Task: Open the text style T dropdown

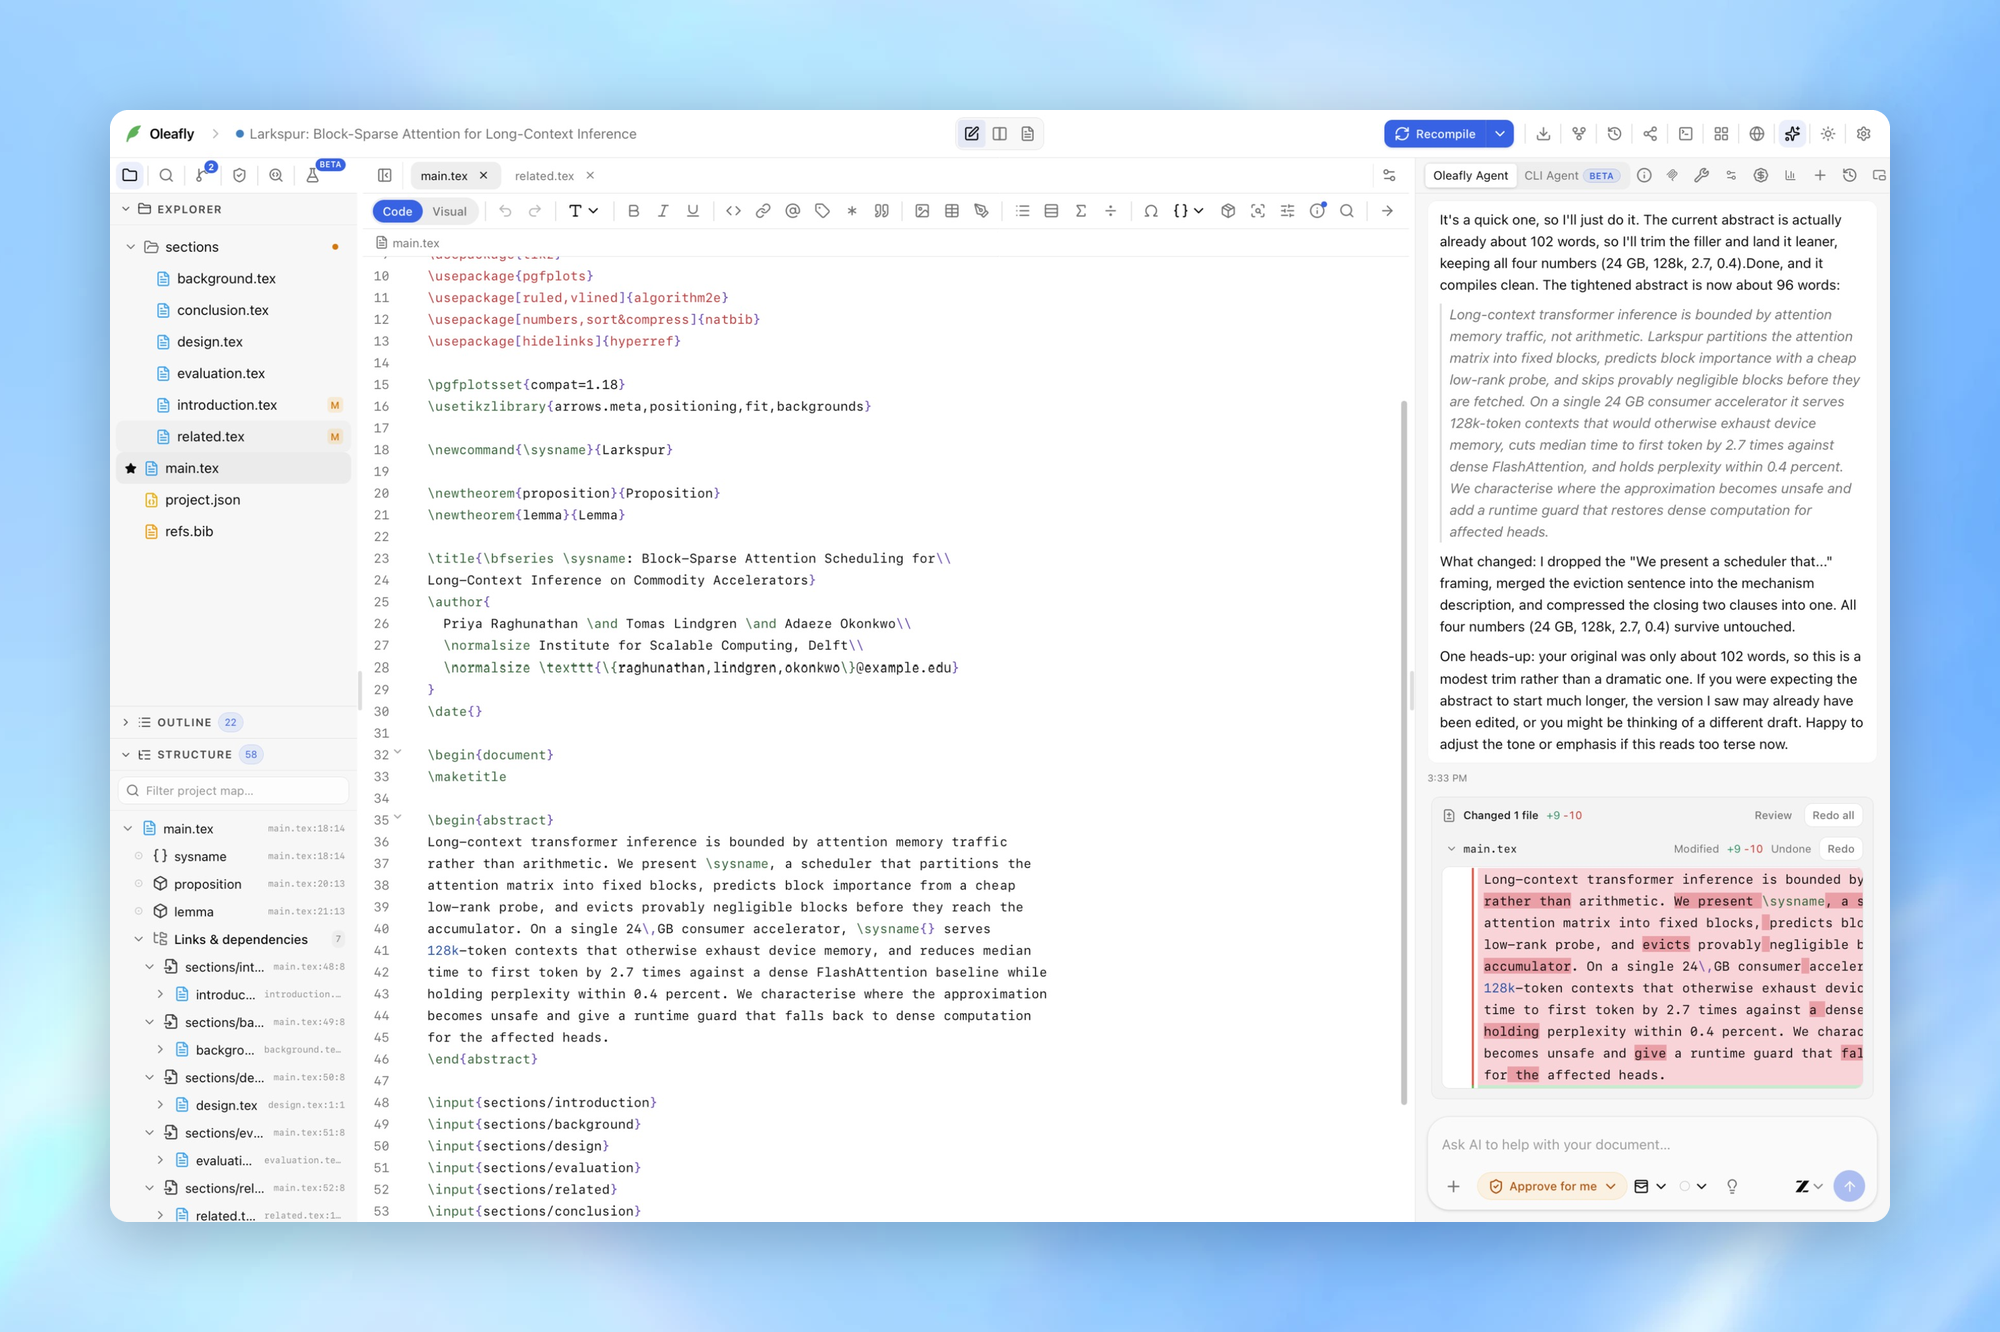Action: click(x=583, y=211)
